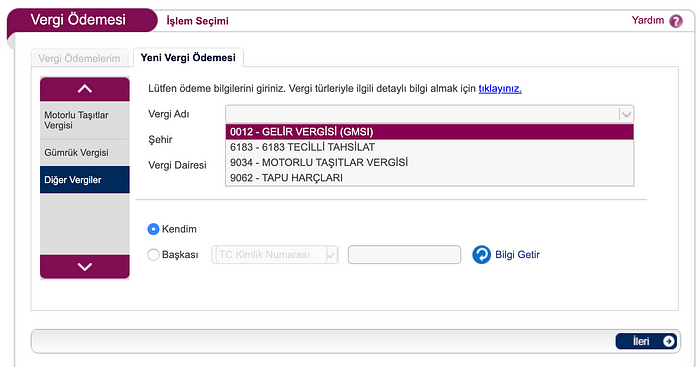This screenshot has width=700, height=367.
Task: Select Gümrük Vergisi in sidebar
Action: 85,153
